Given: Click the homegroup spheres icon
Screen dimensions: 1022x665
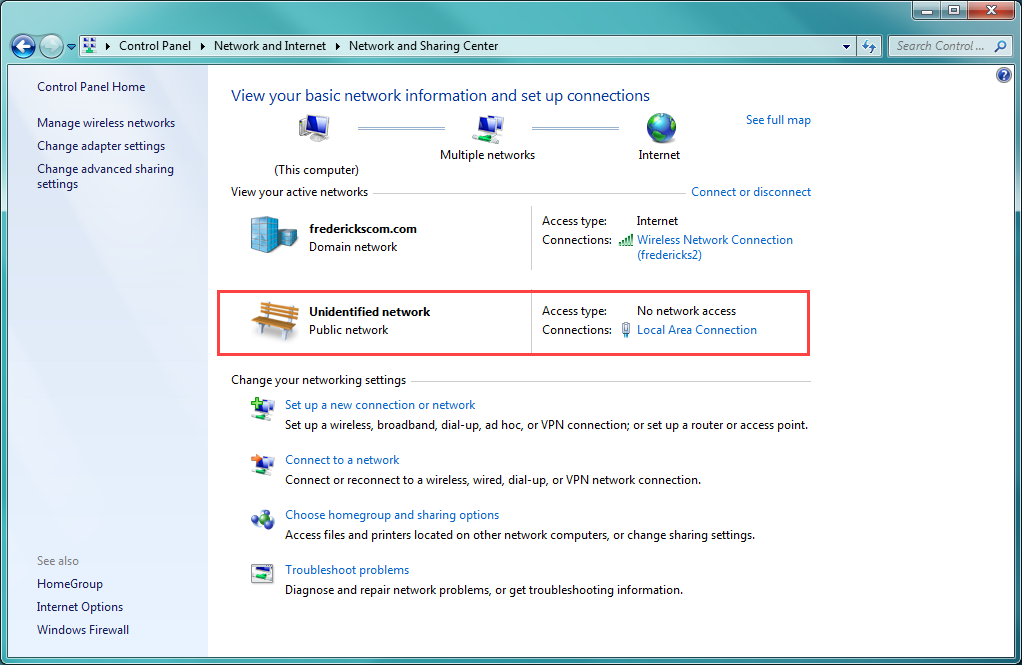Looking at the screenshot, I should coord(263,520).
